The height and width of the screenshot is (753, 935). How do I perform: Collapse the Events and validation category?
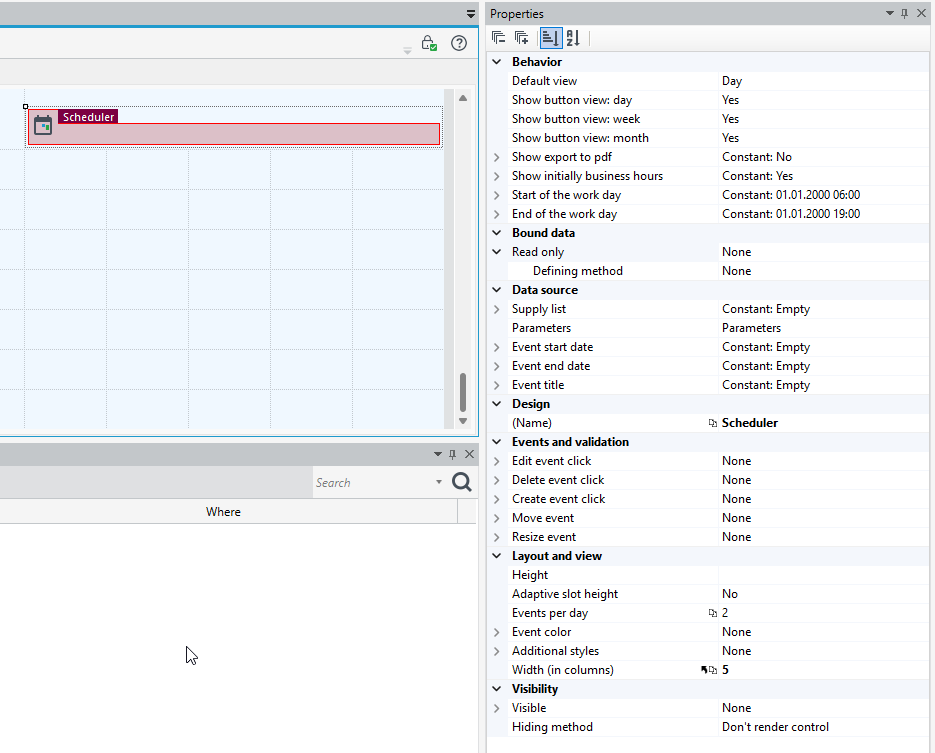click(497, 442)
